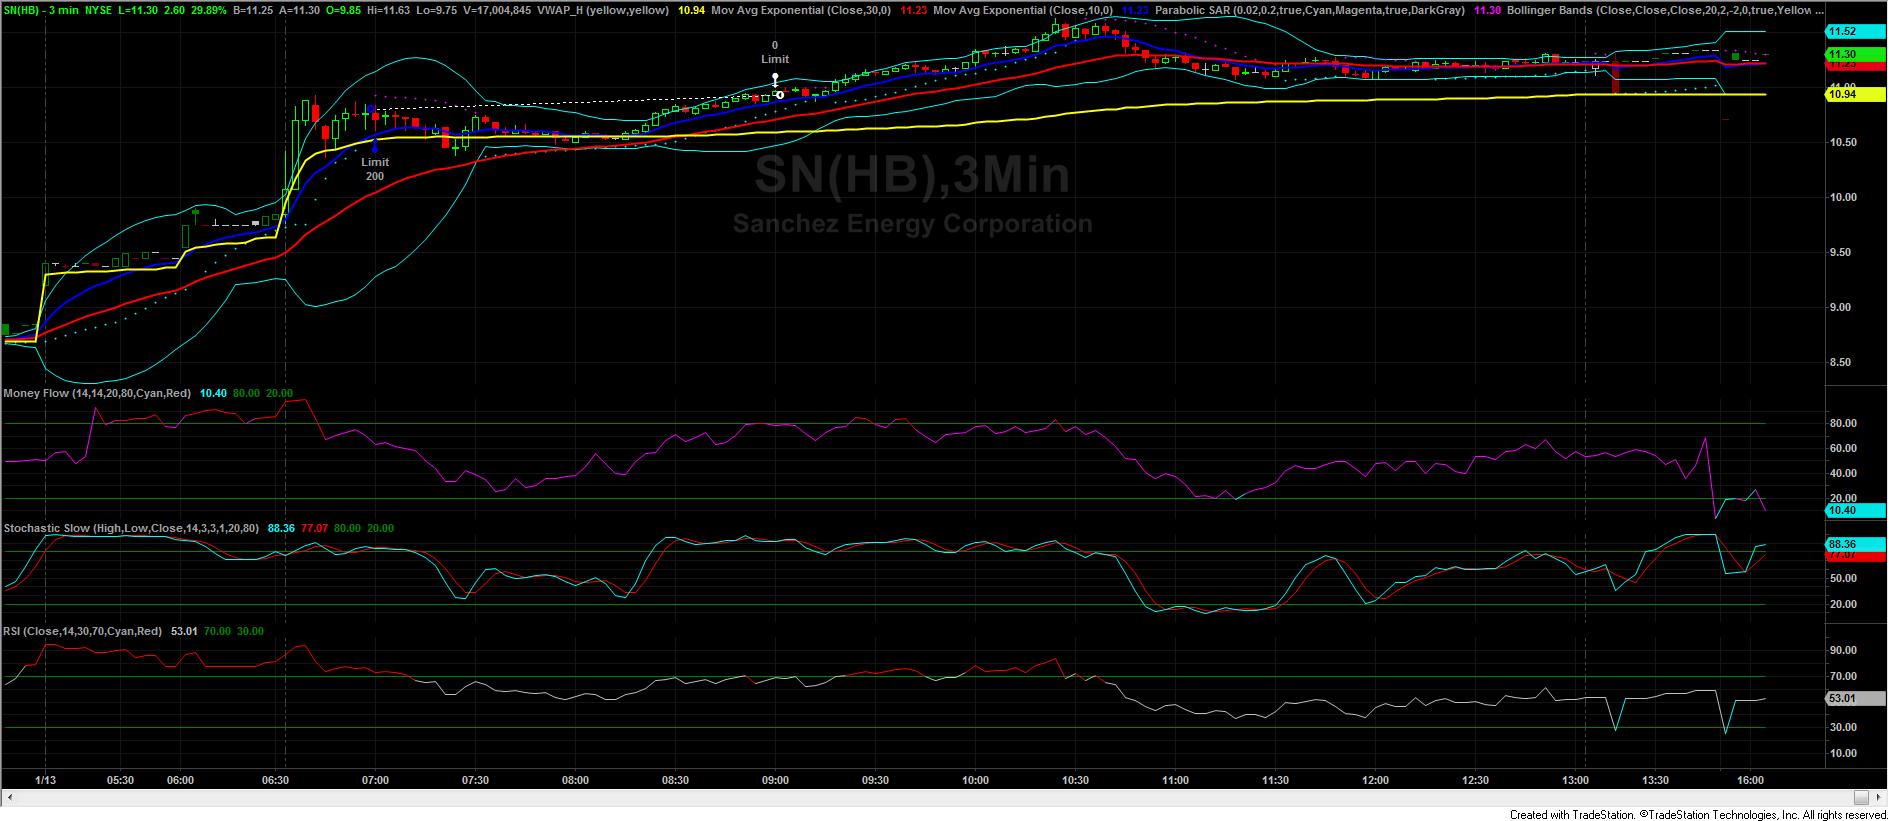
Task: Click the 13:00 time axis label
Action: [x=1575, y=781]
